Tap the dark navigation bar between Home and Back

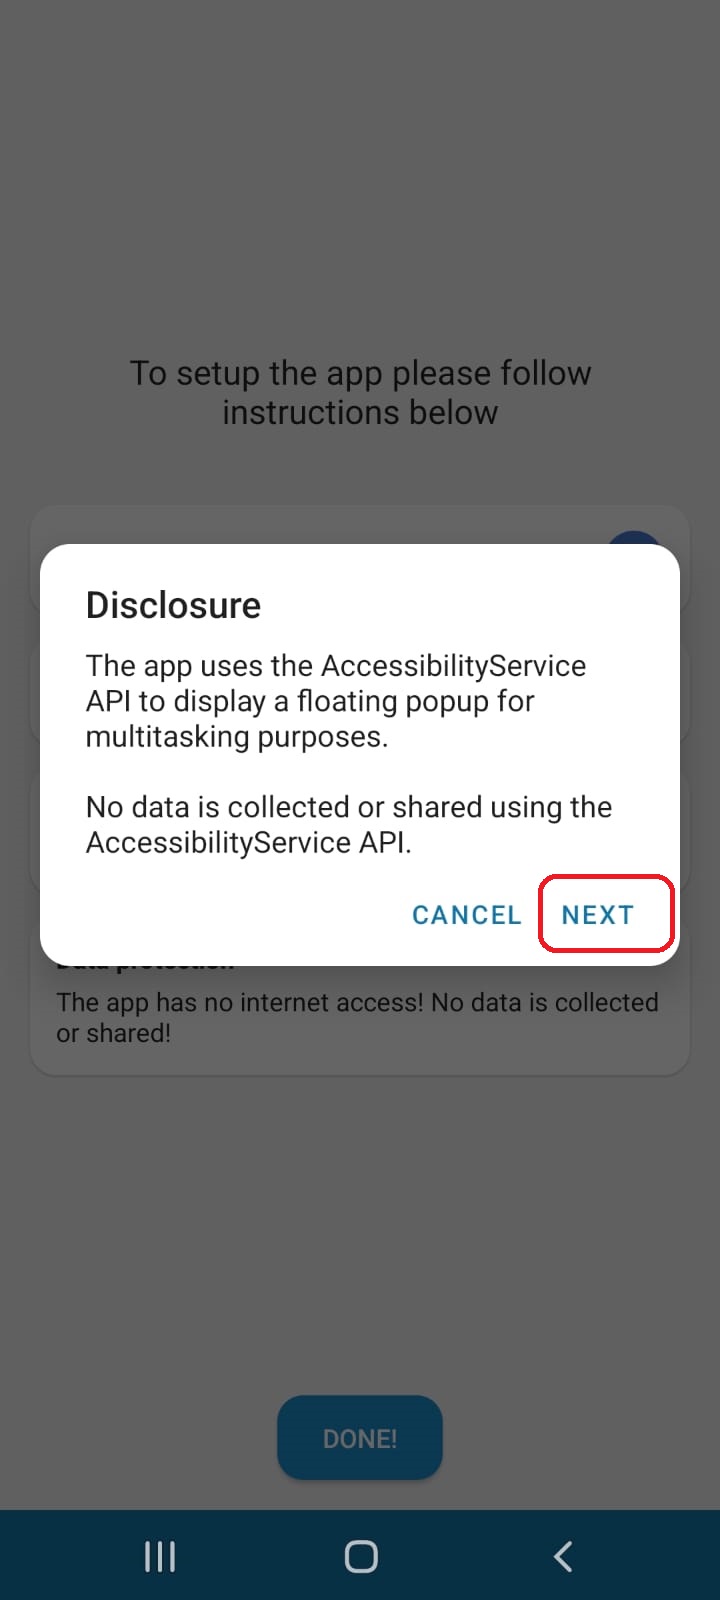[x=462, y=1556]
